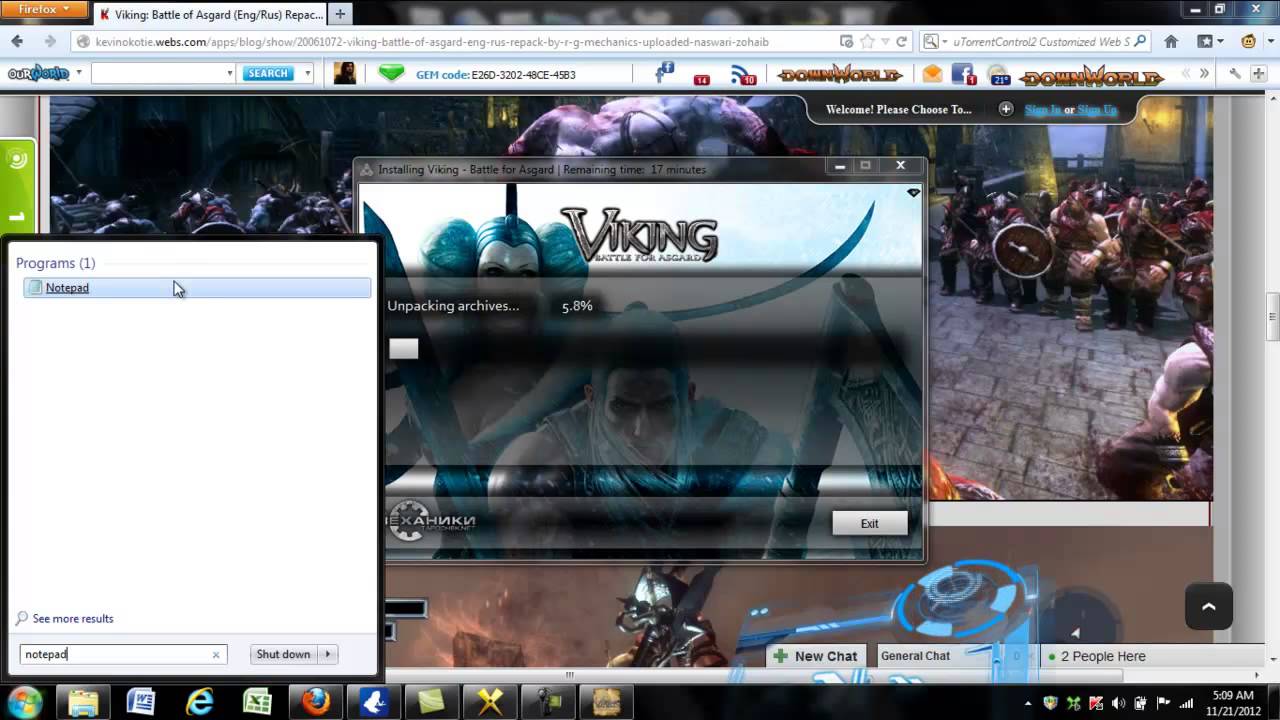Image resolution: width=1280 pixels, height=720 pixels.
Task: Click the installer top-right options arrow
Action: [913, 193]
